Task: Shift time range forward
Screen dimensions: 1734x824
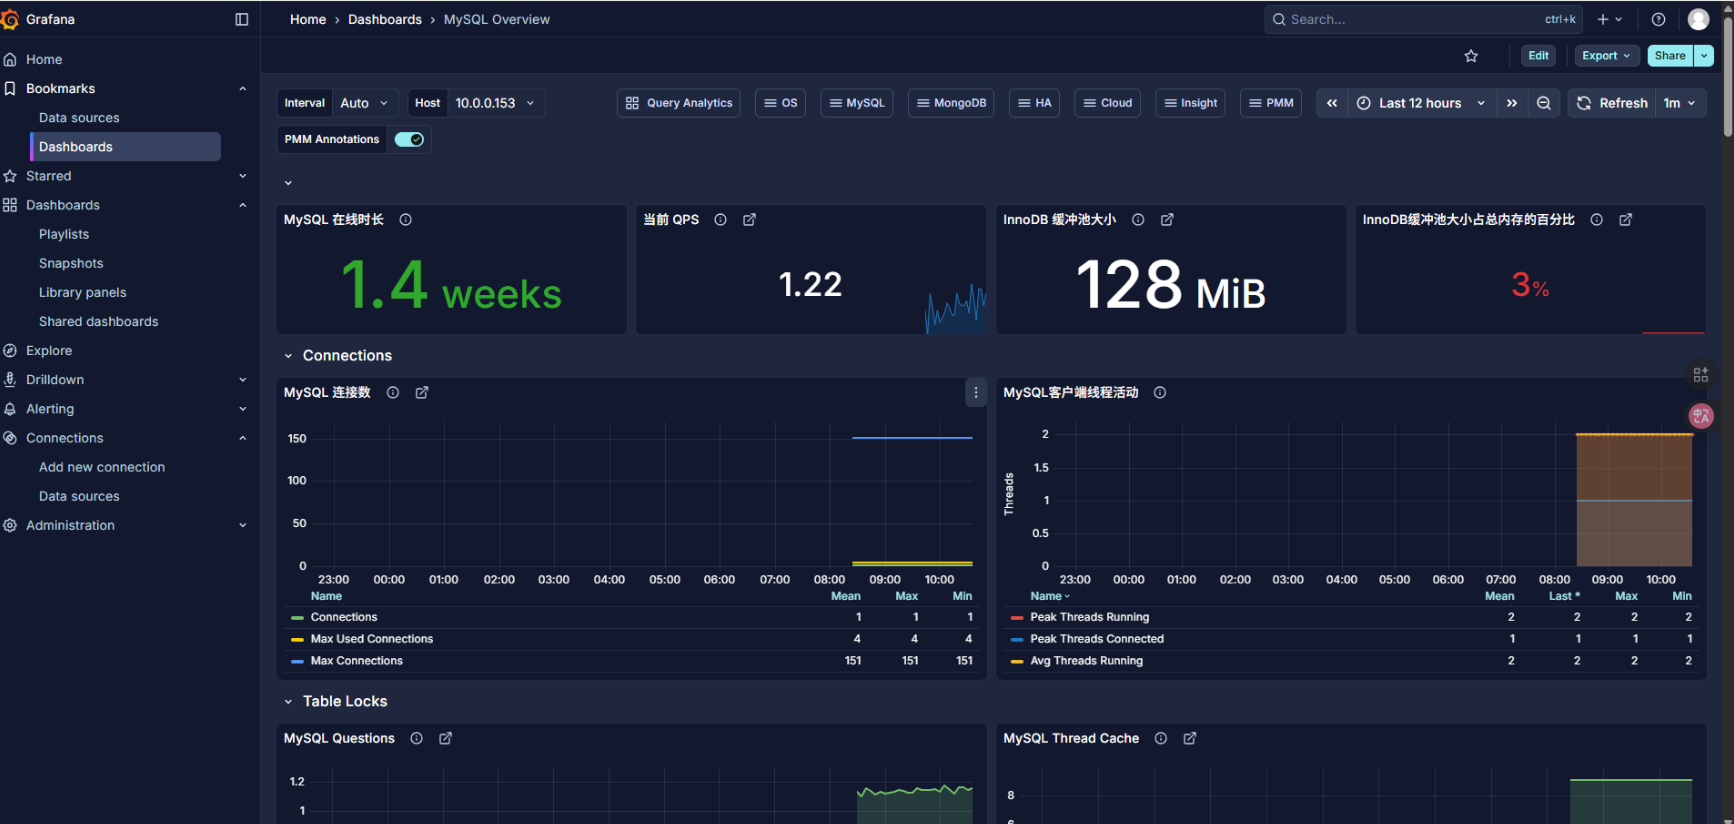Action: click(x=1512, y=103)
